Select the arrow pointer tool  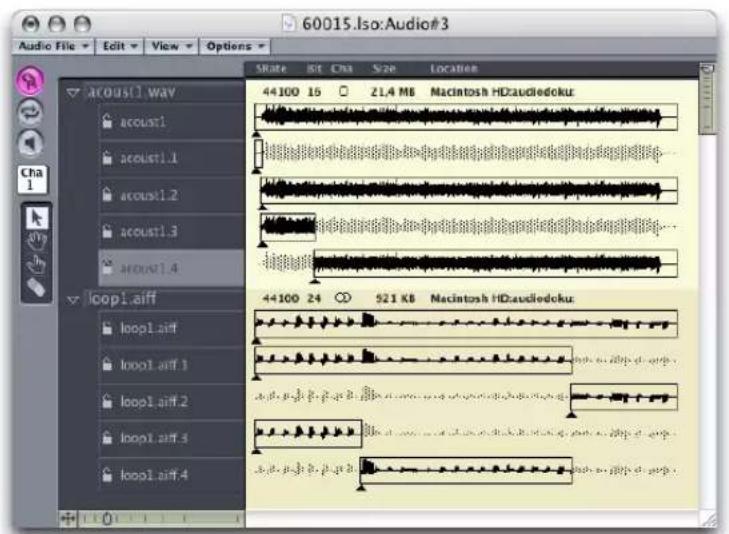36,218
